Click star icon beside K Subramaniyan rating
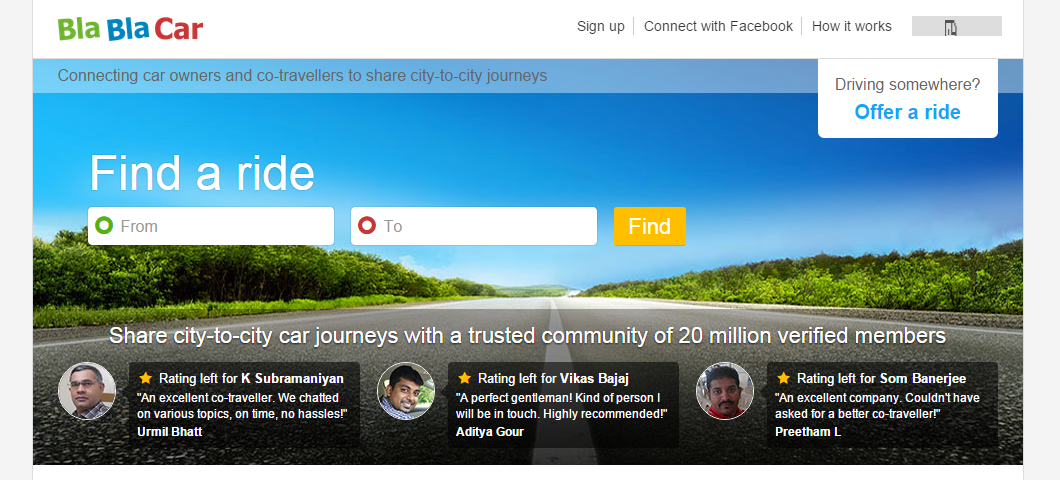The image size is (1060, 480). (145, 378)
